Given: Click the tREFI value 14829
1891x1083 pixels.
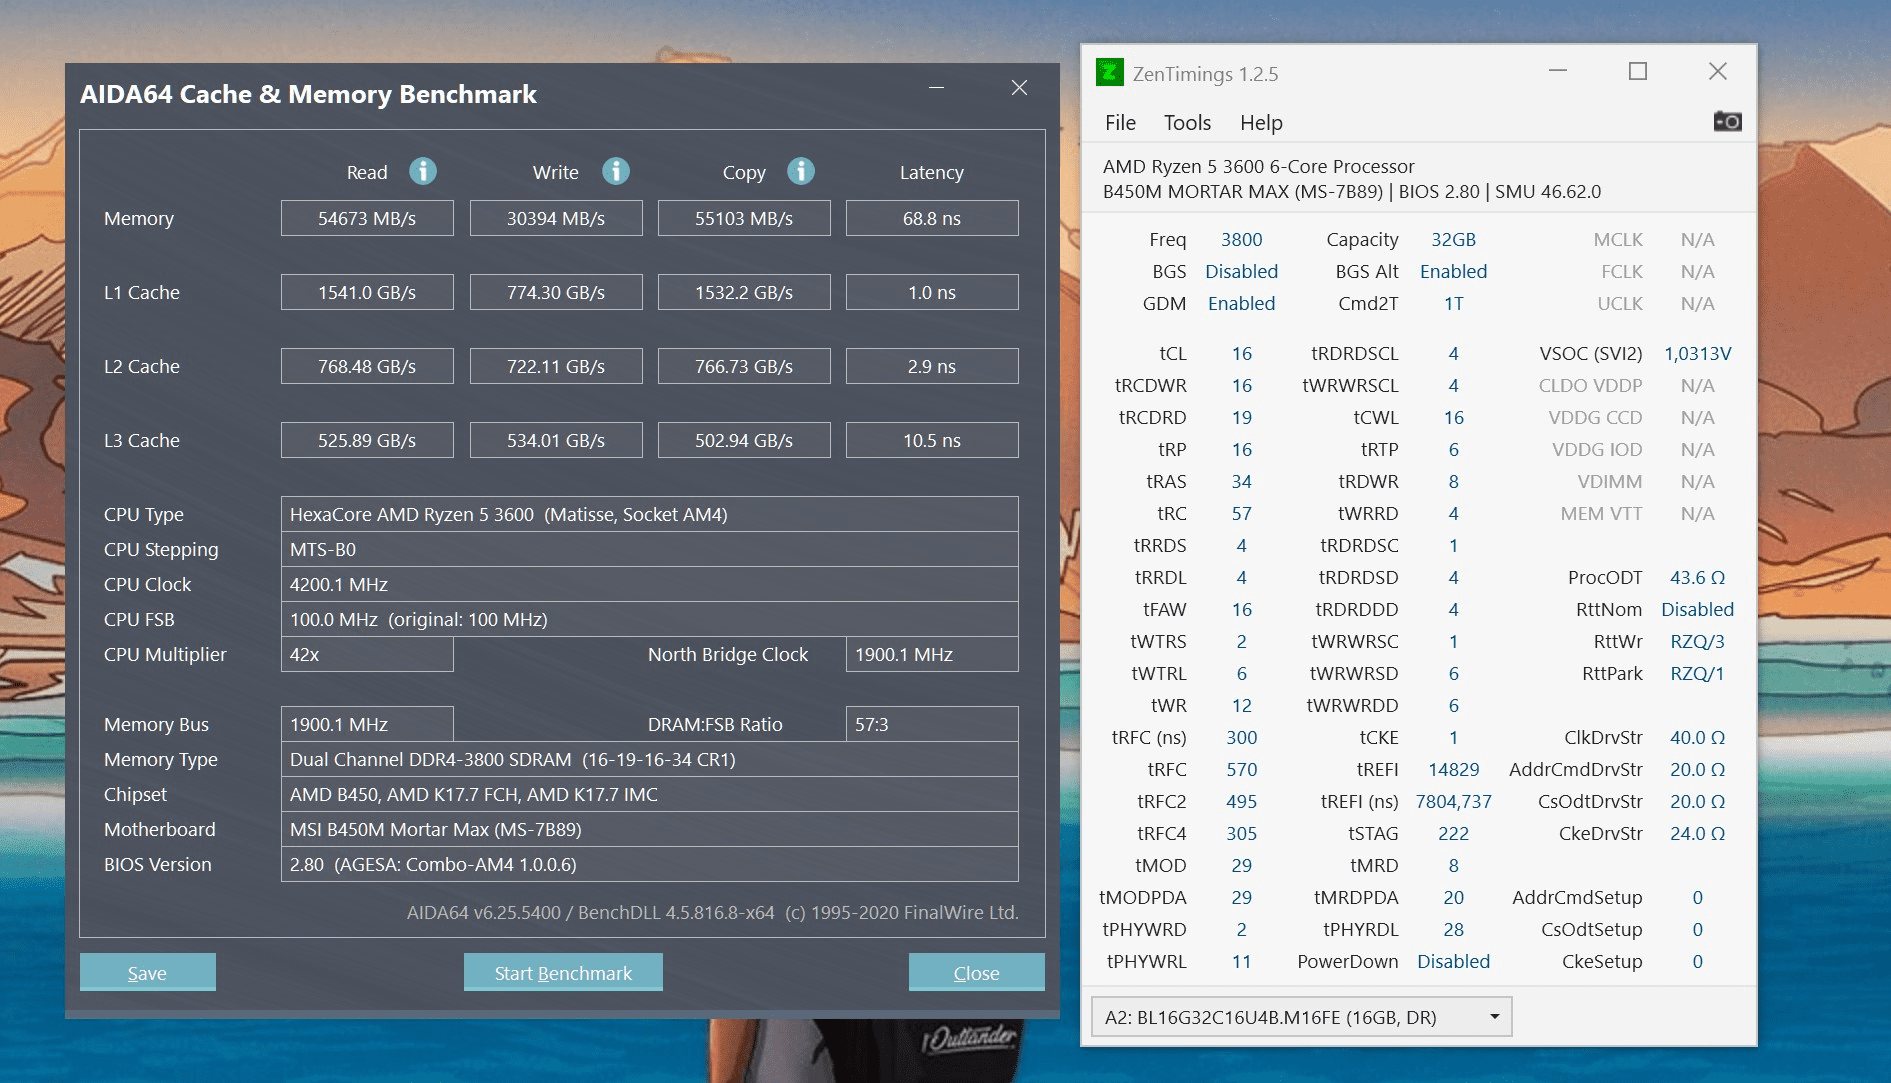Looking at the screenshot, I should pos(1453,769).
